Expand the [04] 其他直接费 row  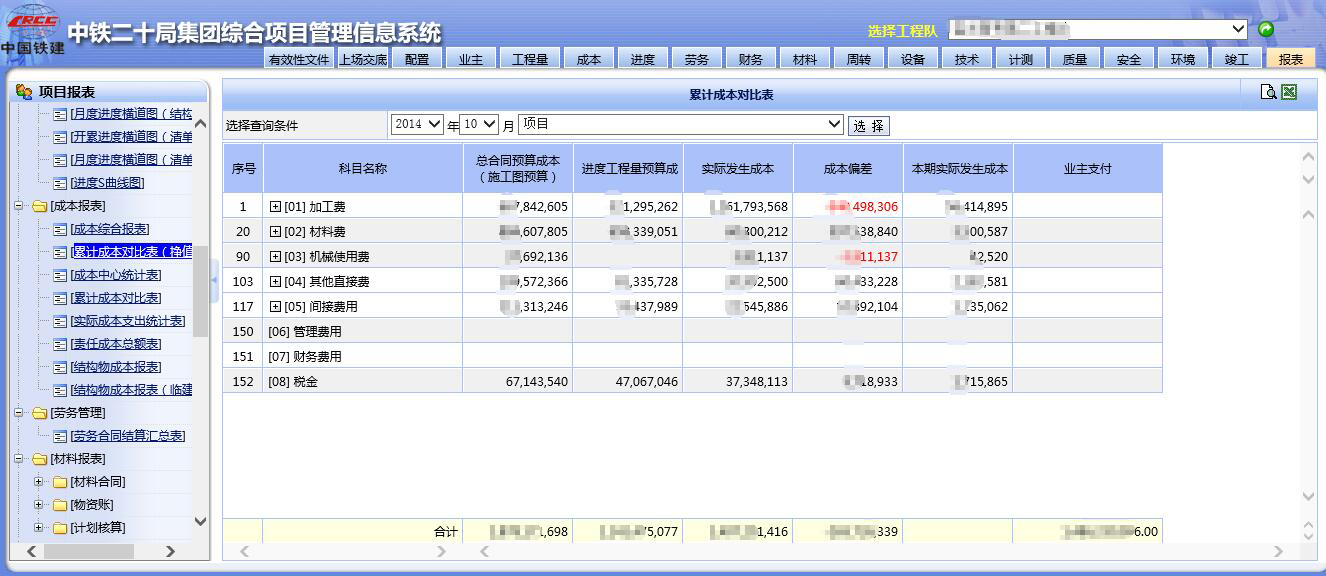tap(276, 282)
